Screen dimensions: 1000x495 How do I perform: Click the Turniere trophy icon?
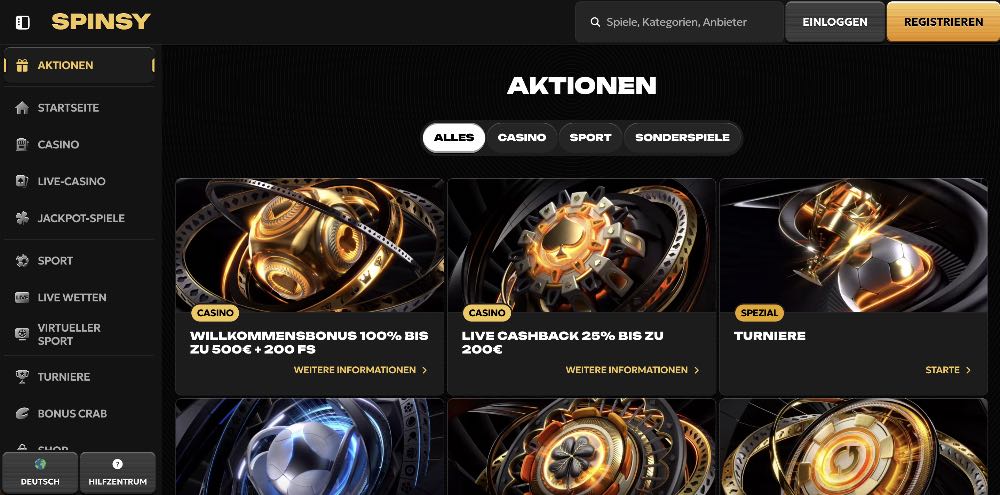(x=22, y=376)
